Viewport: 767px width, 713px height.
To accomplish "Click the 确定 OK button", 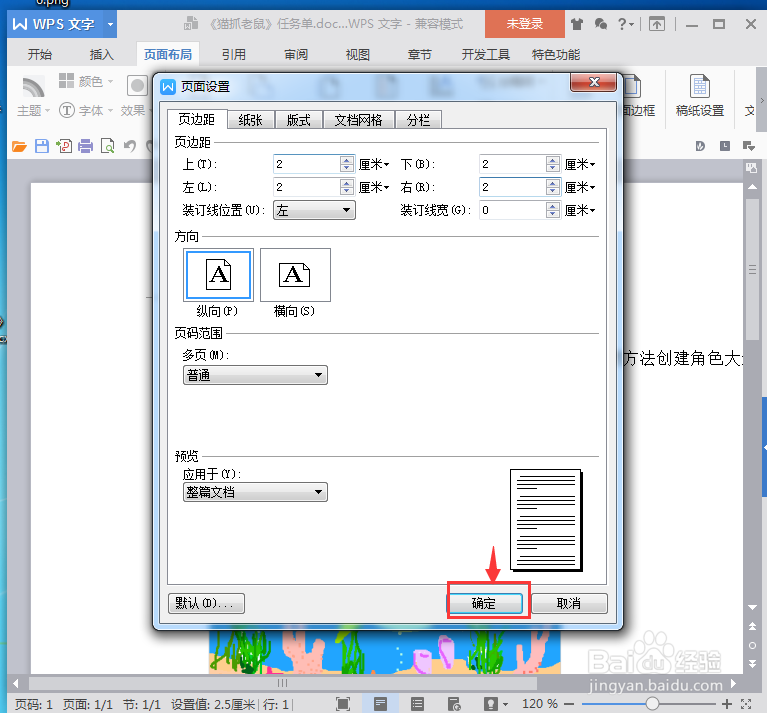I will click(486, 603).
